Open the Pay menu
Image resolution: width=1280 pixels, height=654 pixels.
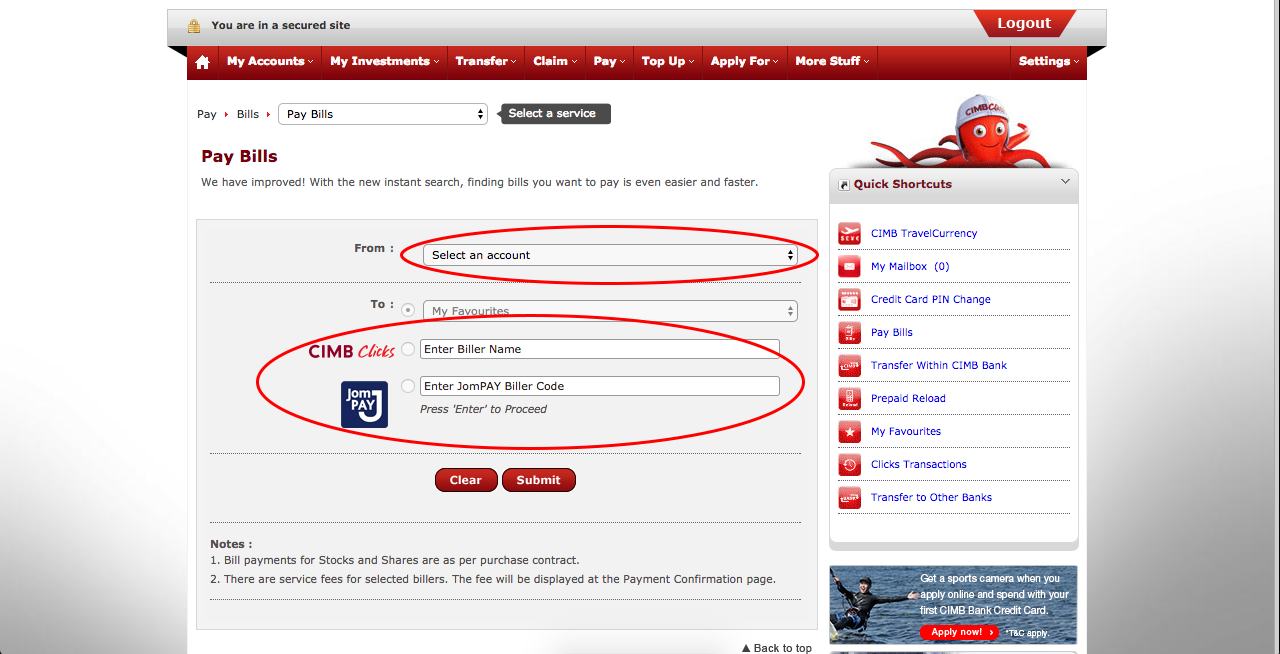point(609,61)
